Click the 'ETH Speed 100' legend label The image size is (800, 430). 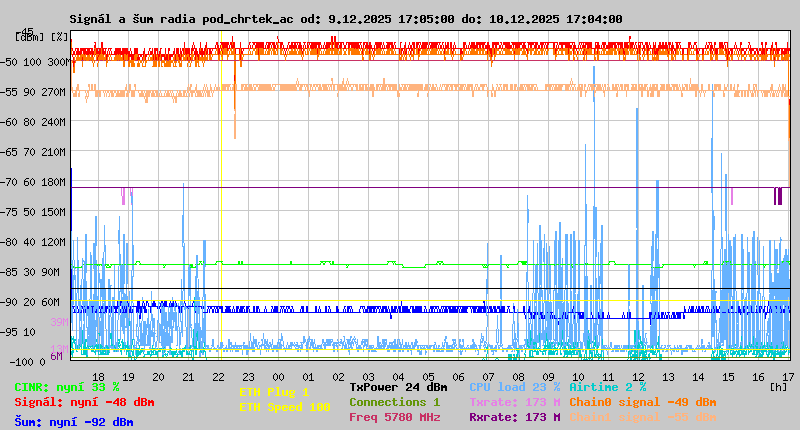tap(285, 407)
